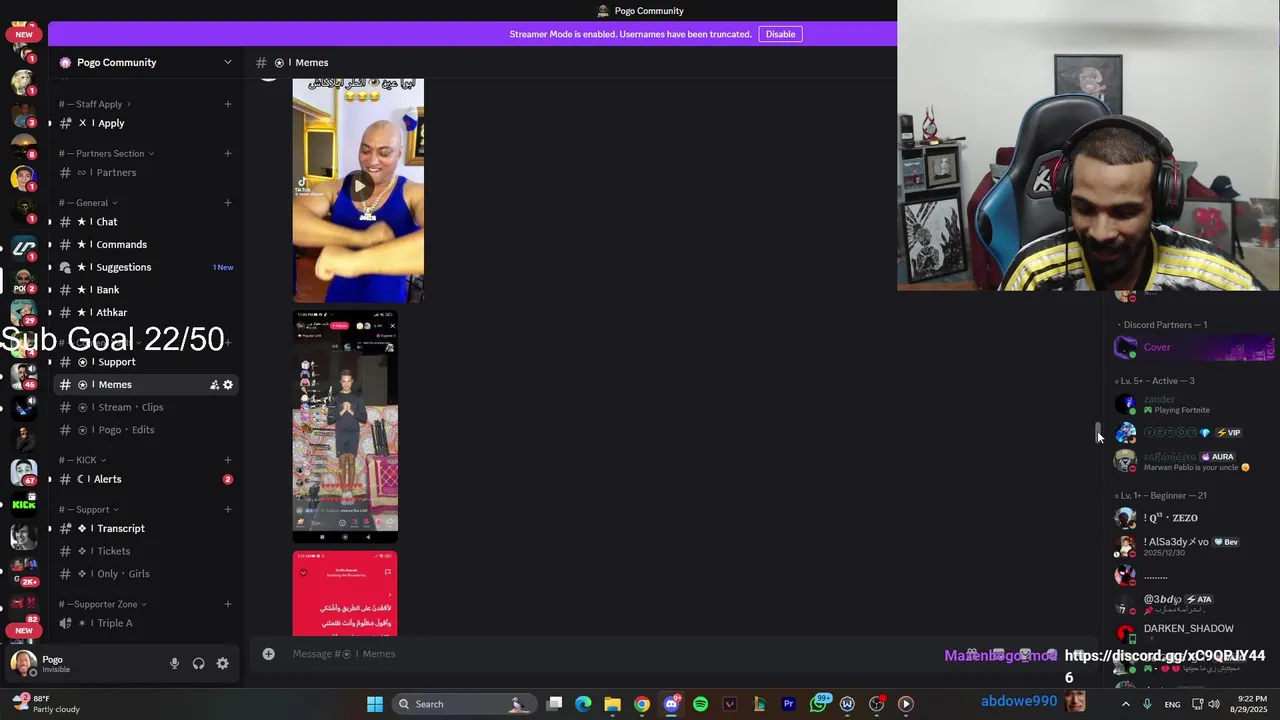Open taskbar weather widget 88°F
This screenshot has width=1280, height=720.
45,704
